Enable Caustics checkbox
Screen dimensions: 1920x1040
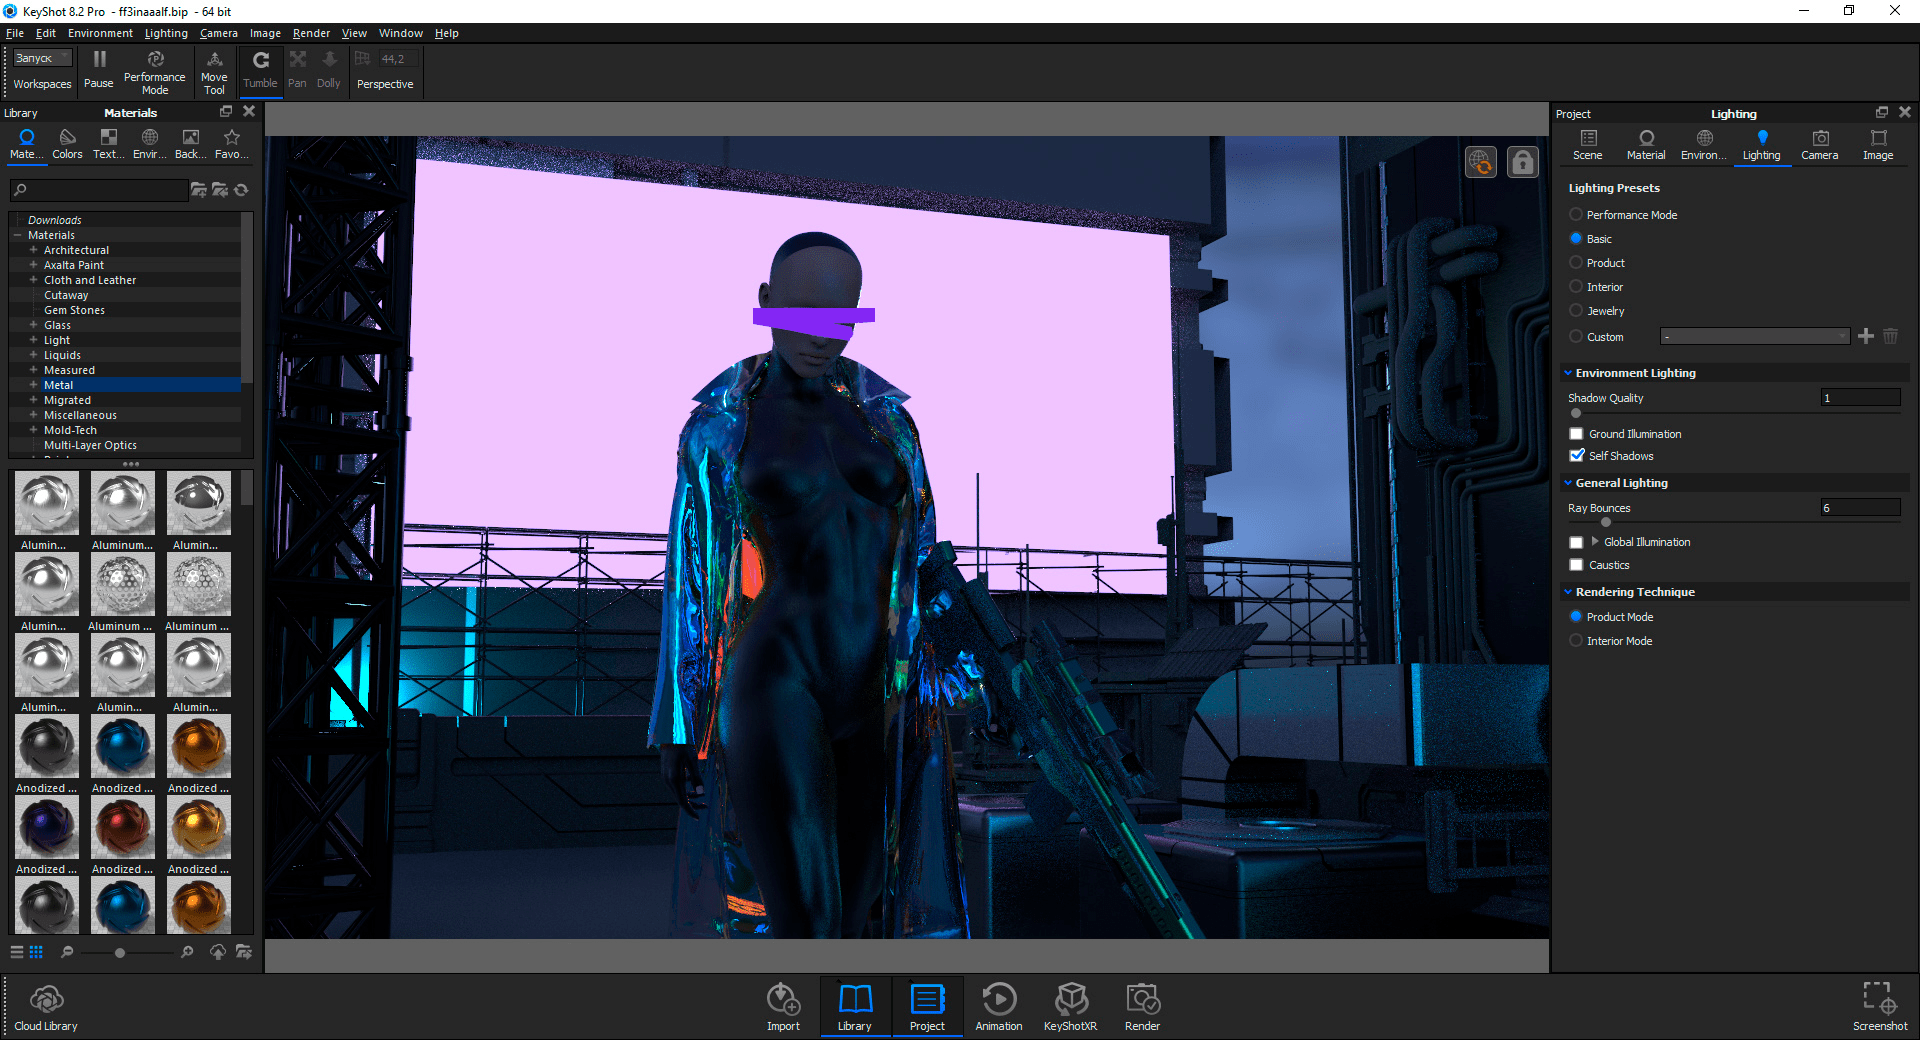click(x=1577, y=565)
